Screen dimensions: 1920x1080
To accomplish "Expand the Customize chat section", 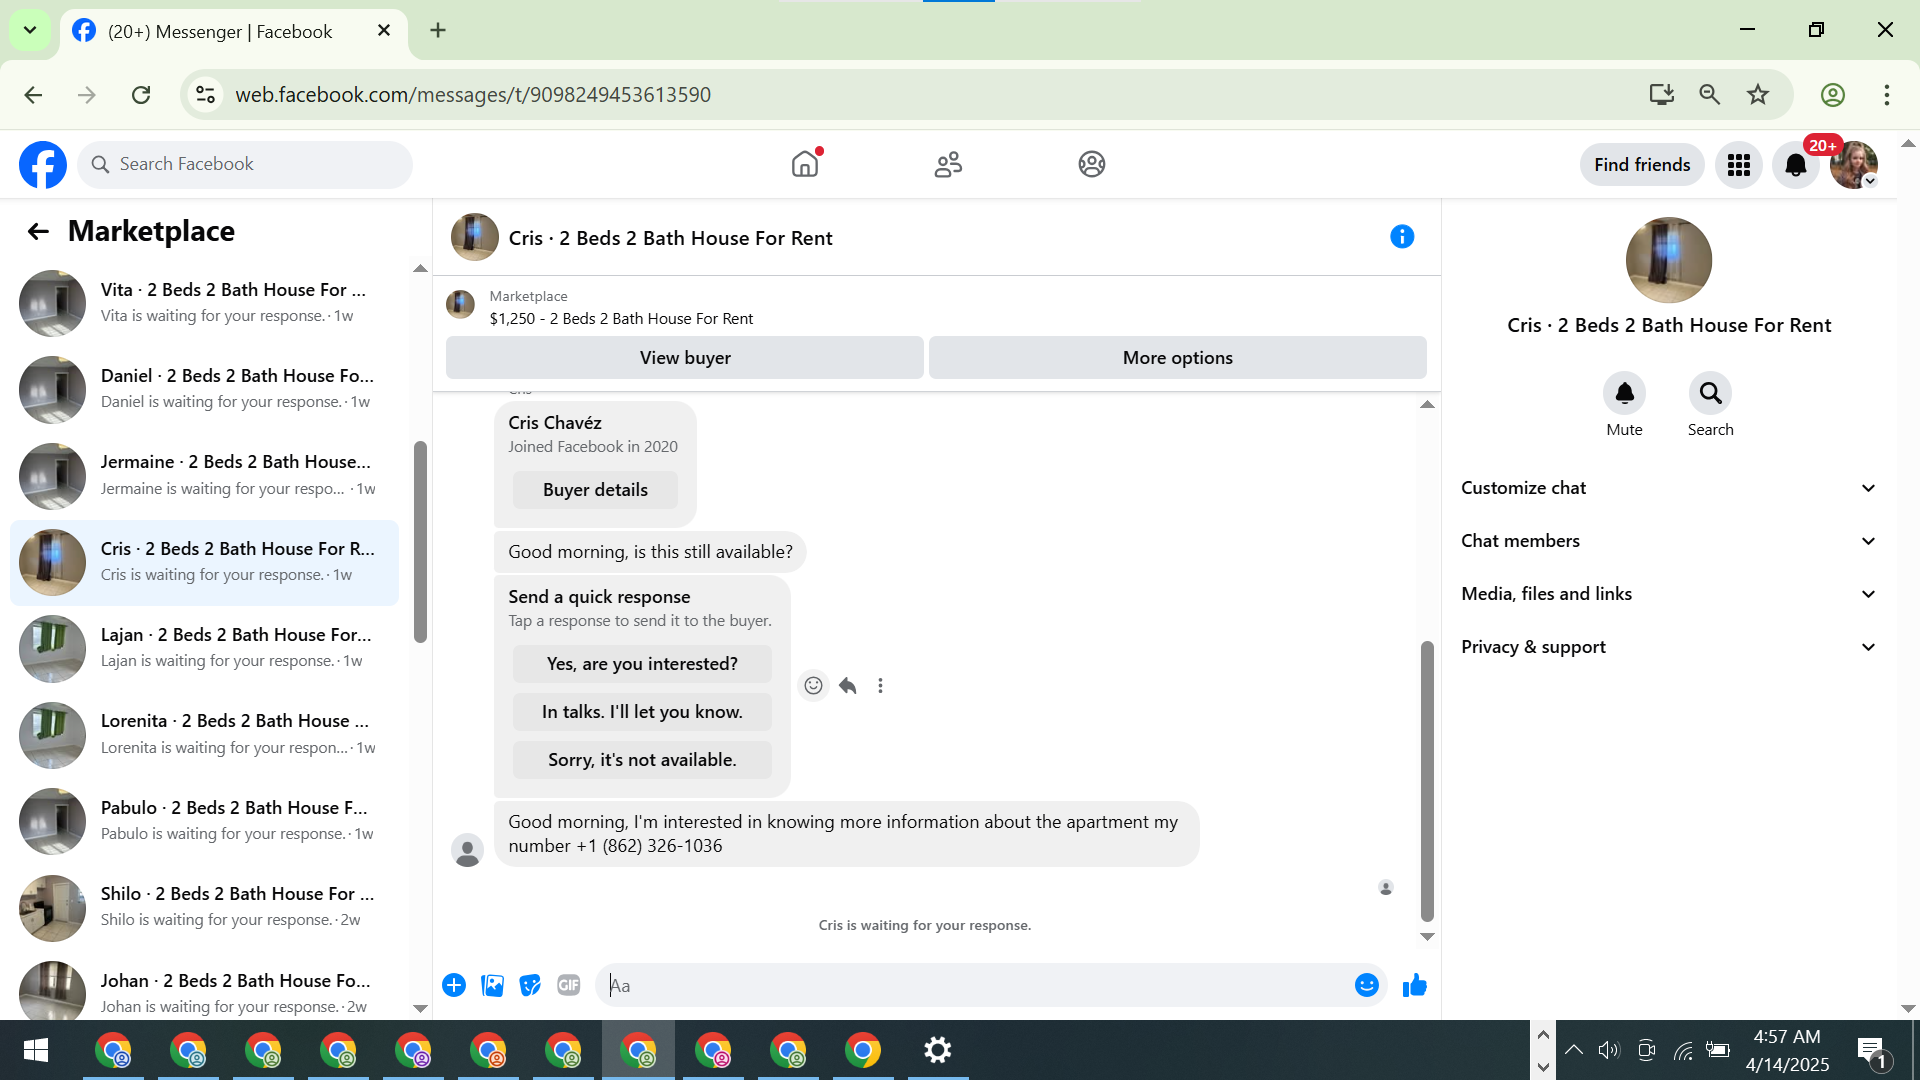I will pos(1668,488).
